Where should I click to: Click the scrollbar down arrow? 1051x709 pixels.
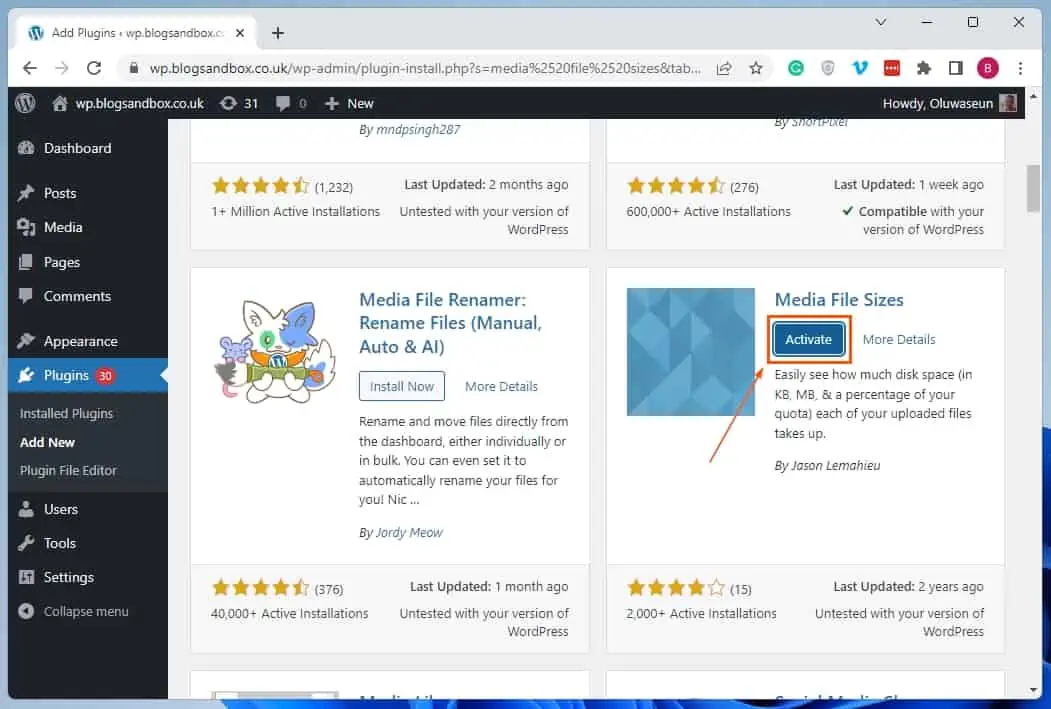tap(1033, 690)
